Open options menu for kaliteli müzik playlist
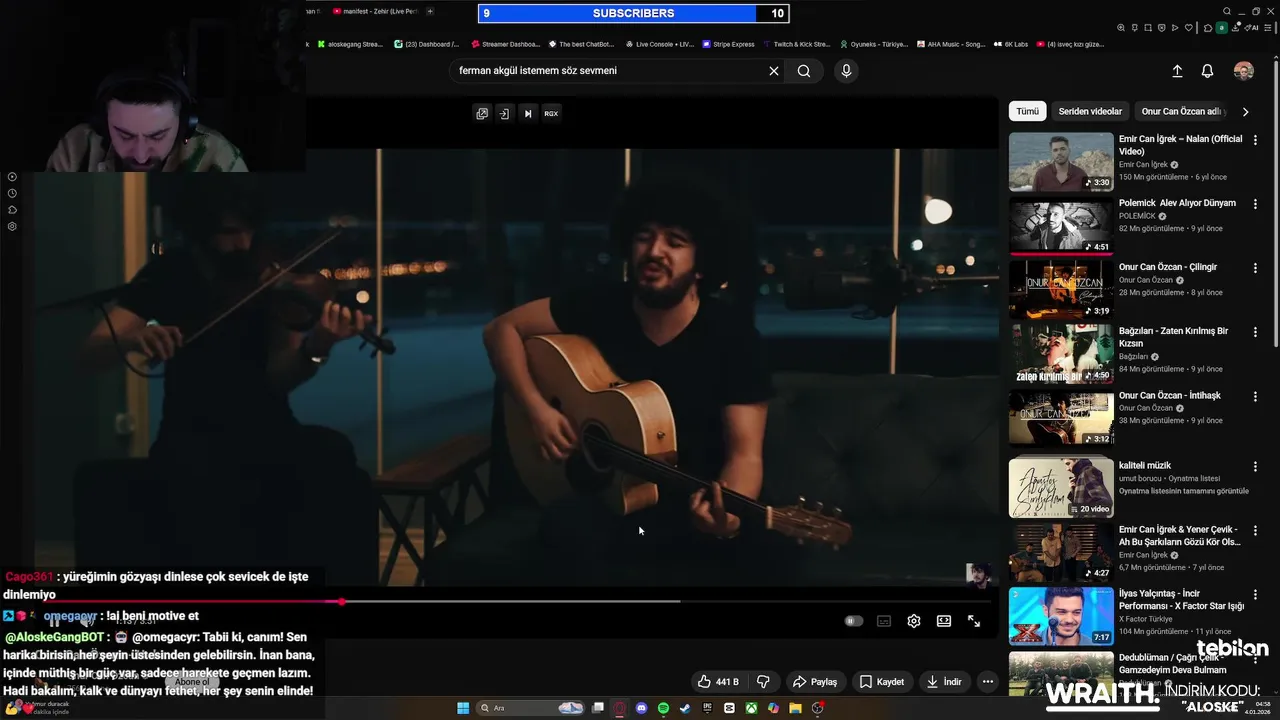Viewport: 1280px width, 720px height. pyautogui.click(x=1255, y=466)
